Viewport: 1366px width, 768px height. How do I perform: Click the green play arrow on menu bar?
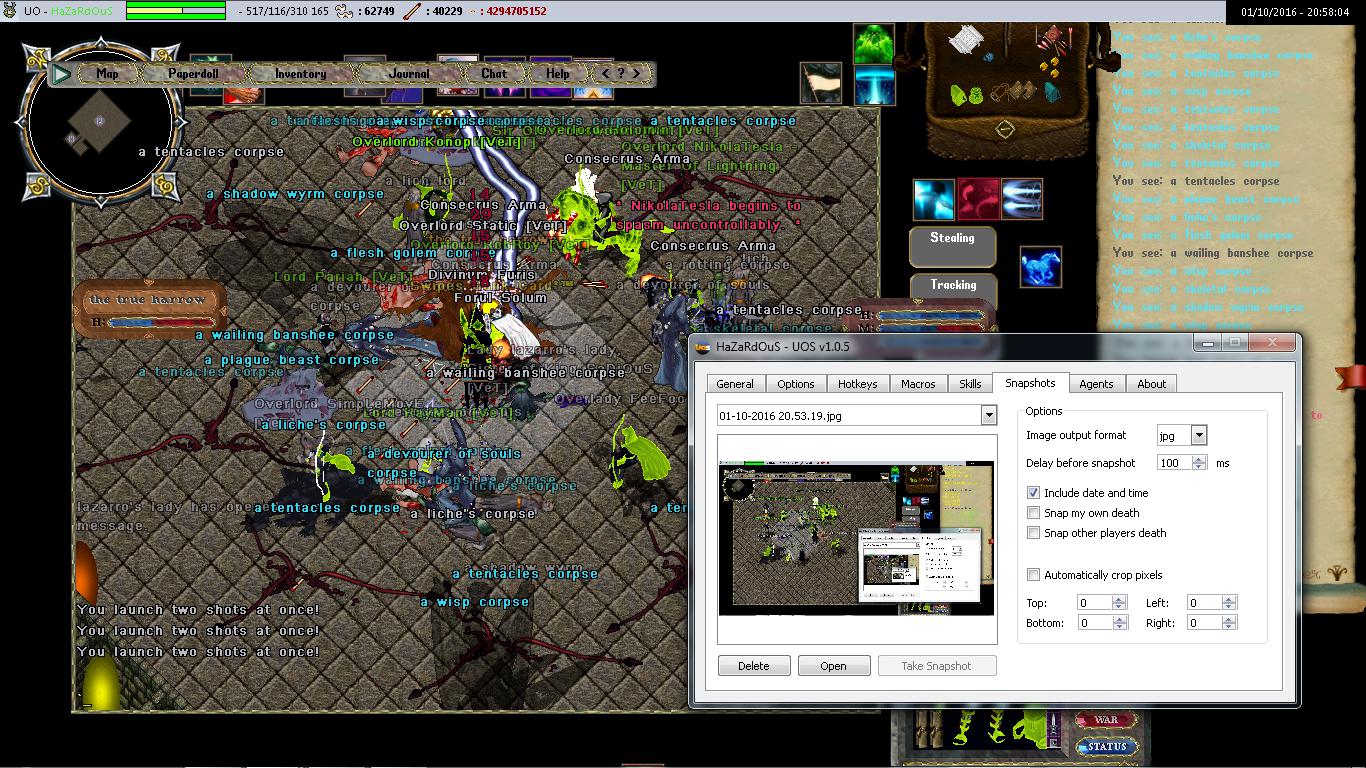[x=62, y=73]
